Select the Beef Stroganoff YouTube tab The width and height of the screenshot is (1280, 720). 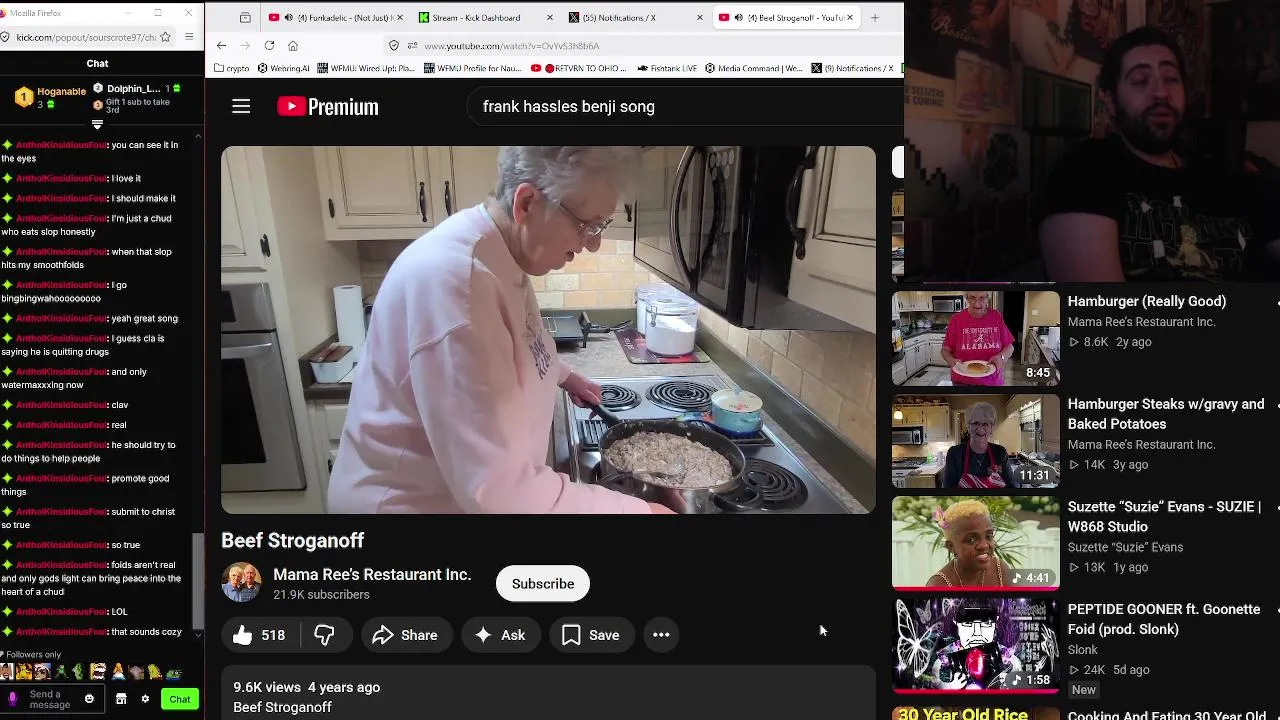tap(786, 17)
